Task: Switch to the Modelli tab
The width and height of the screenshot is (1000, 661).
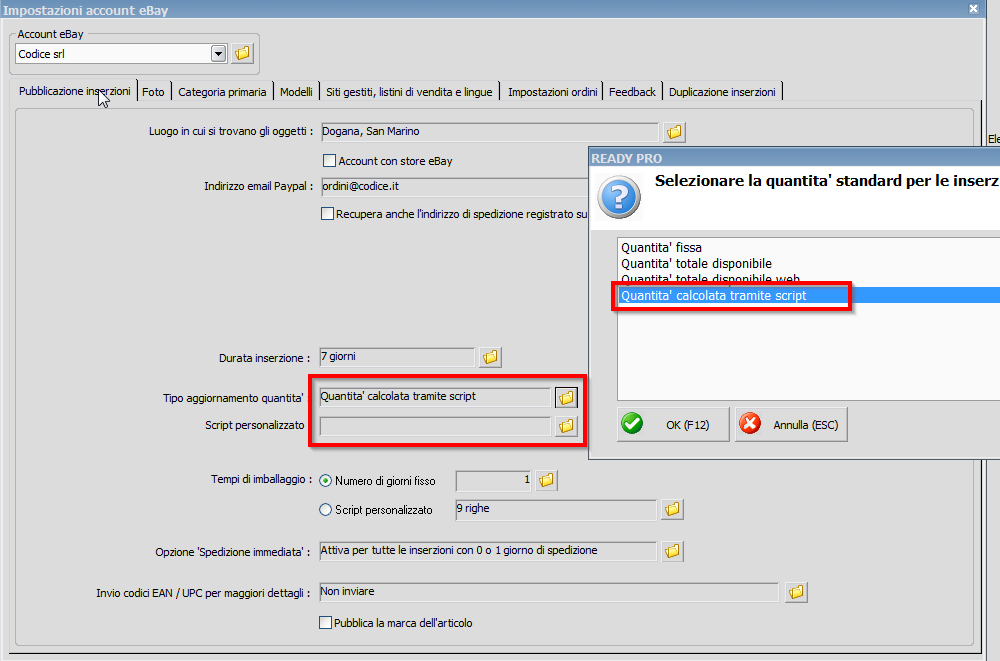Action: tap(296, 92)
